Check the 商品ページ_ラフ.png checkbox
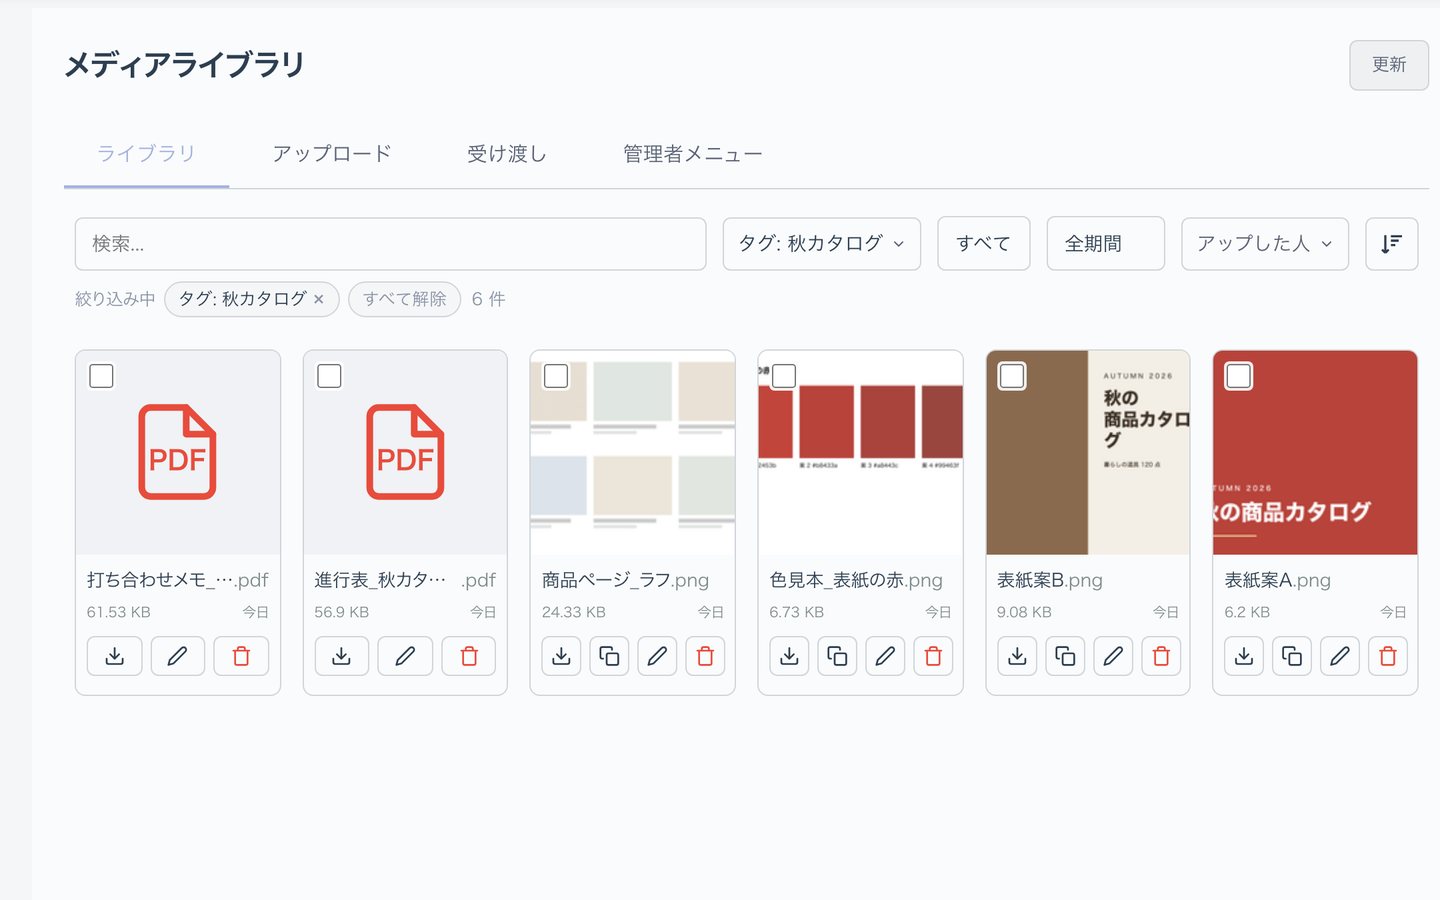Screen dimensions: 1440x900 pos(556,376)
